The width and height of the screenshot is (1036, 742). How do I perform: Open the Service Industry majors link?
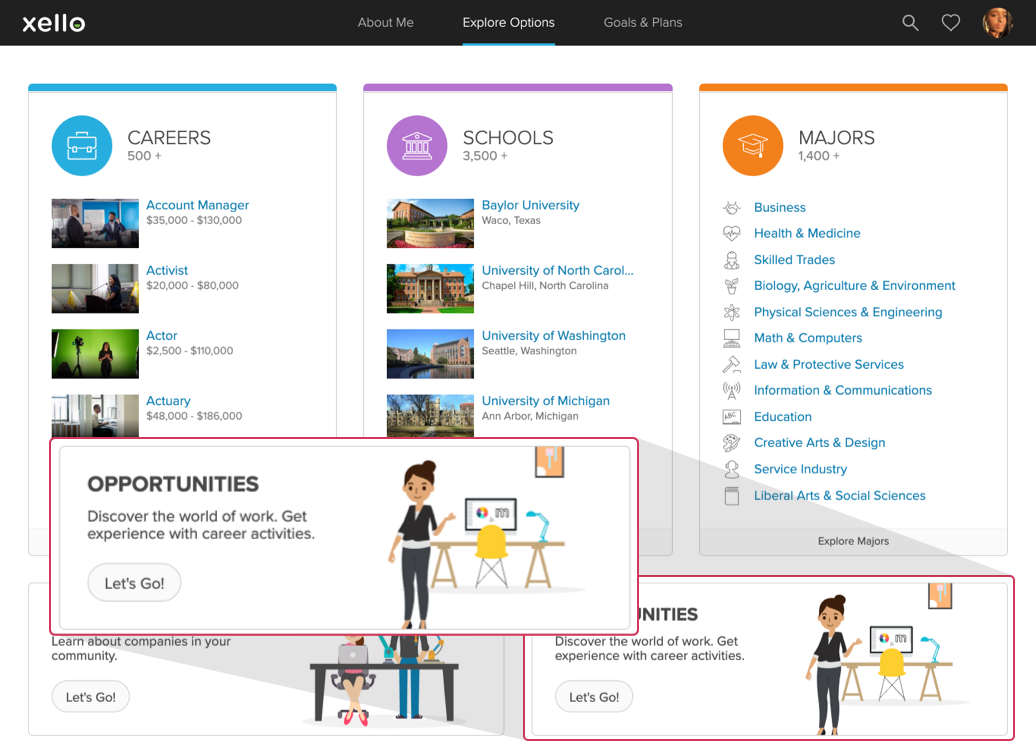pyautogui.click(x=800, y=469)
